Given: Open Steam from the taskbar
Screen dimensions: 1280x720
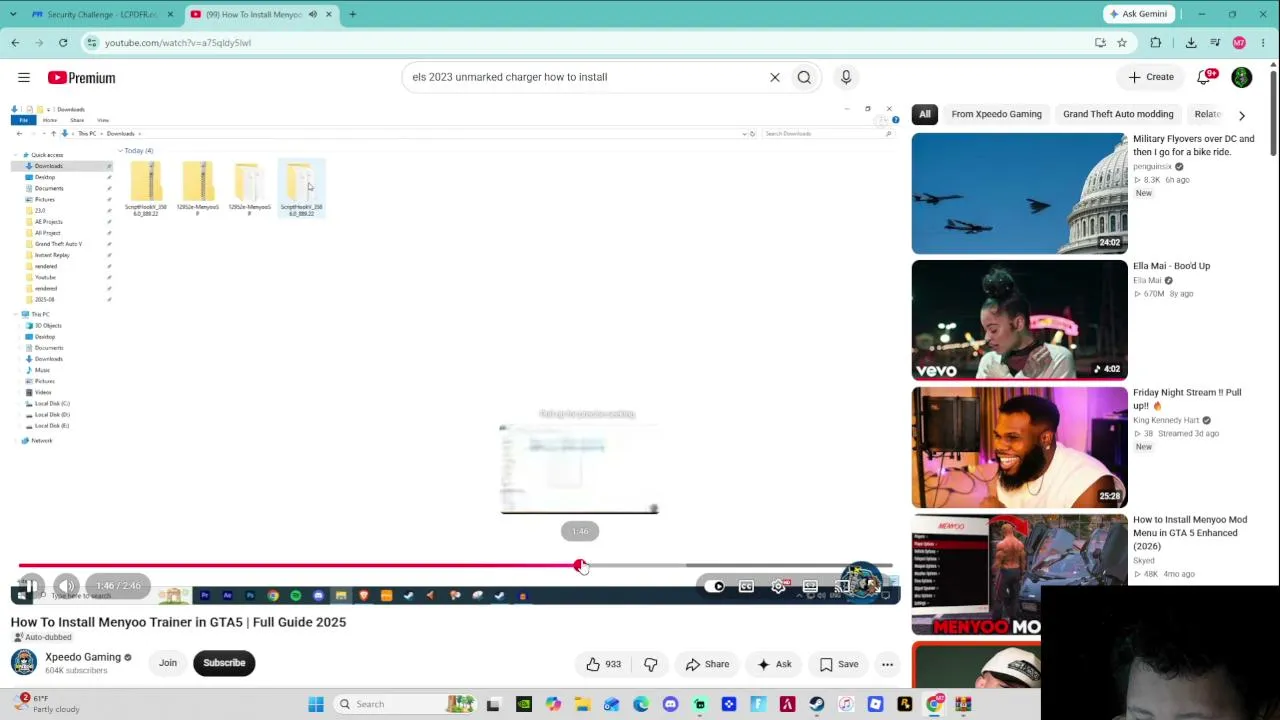Looking at the screenshot, I should (x=817, y=704).
